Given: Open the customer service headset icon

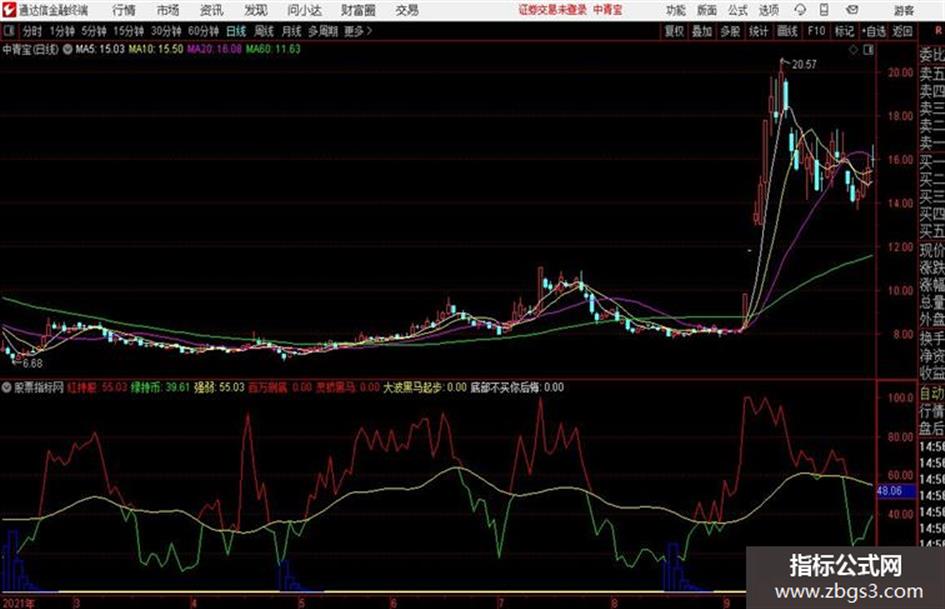Looking at the screenshot, I should point(800,10).
